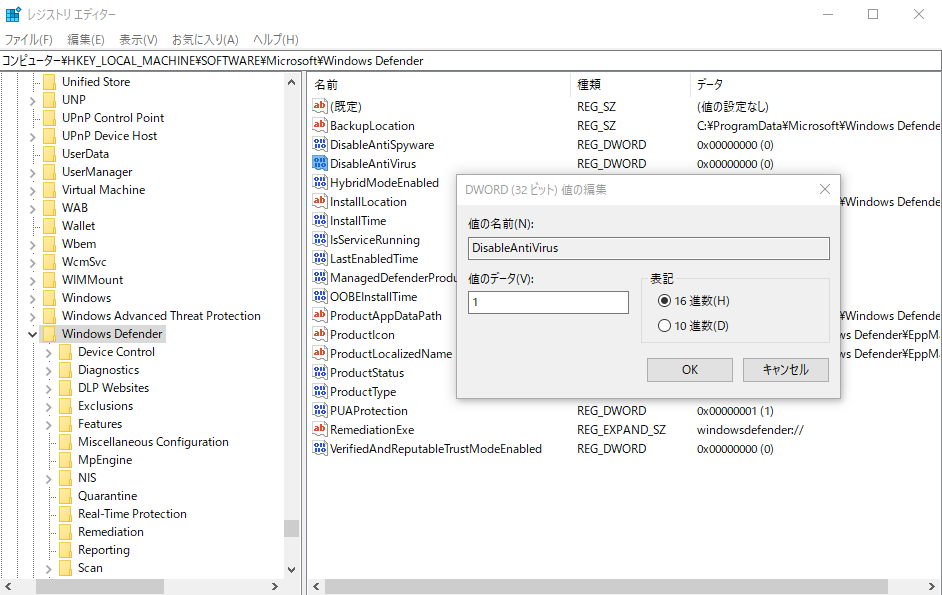Collapse the Windows Defender tree node

click(32, 334)
